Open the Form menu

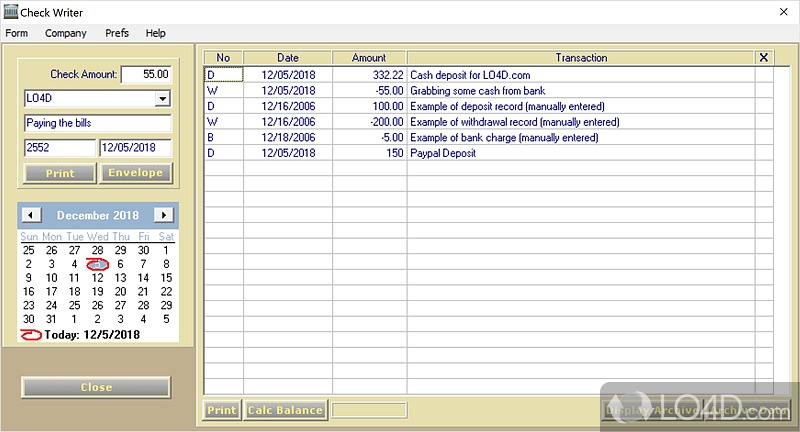[16, 33]
